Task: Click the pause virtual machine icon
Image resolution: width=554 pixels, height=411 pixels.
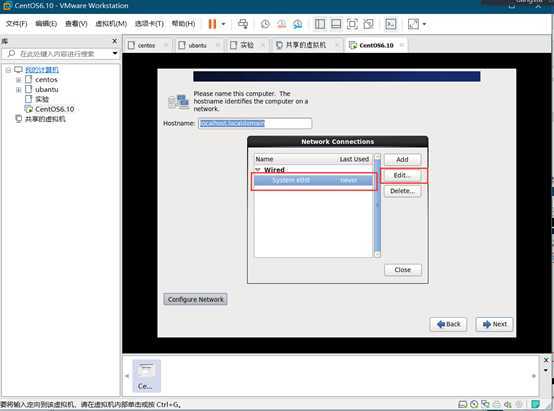Action: click(x=212, y=24)
